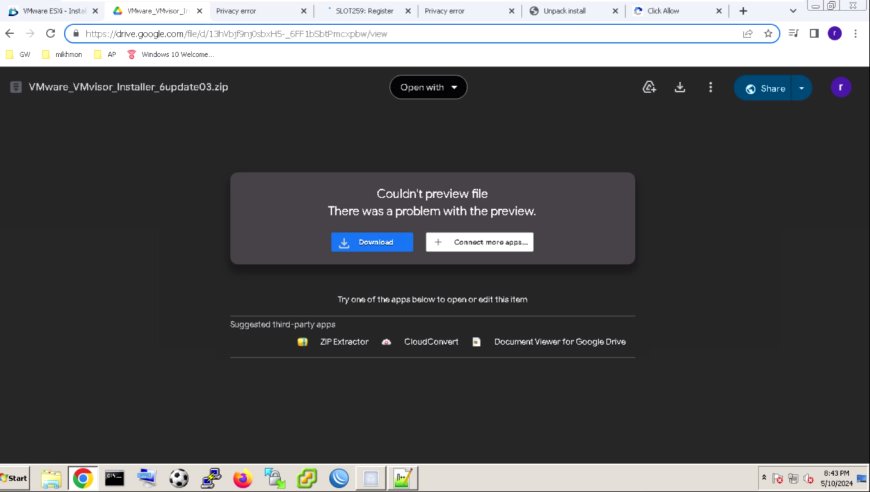870x492 pixels.
Task: Close the Unpack install tab
Action: point(615,11)
